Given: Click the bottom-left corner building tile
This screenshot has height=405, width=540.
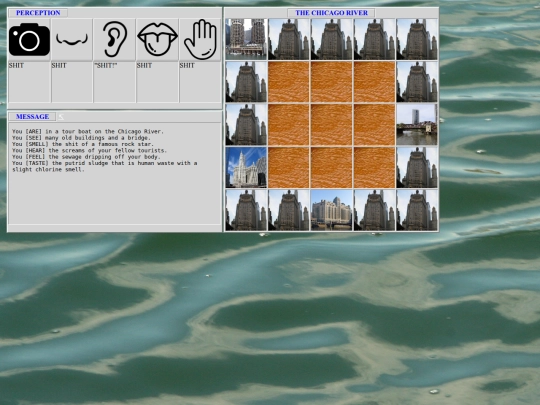Looking at the screenshot, I should click(246, 210).
